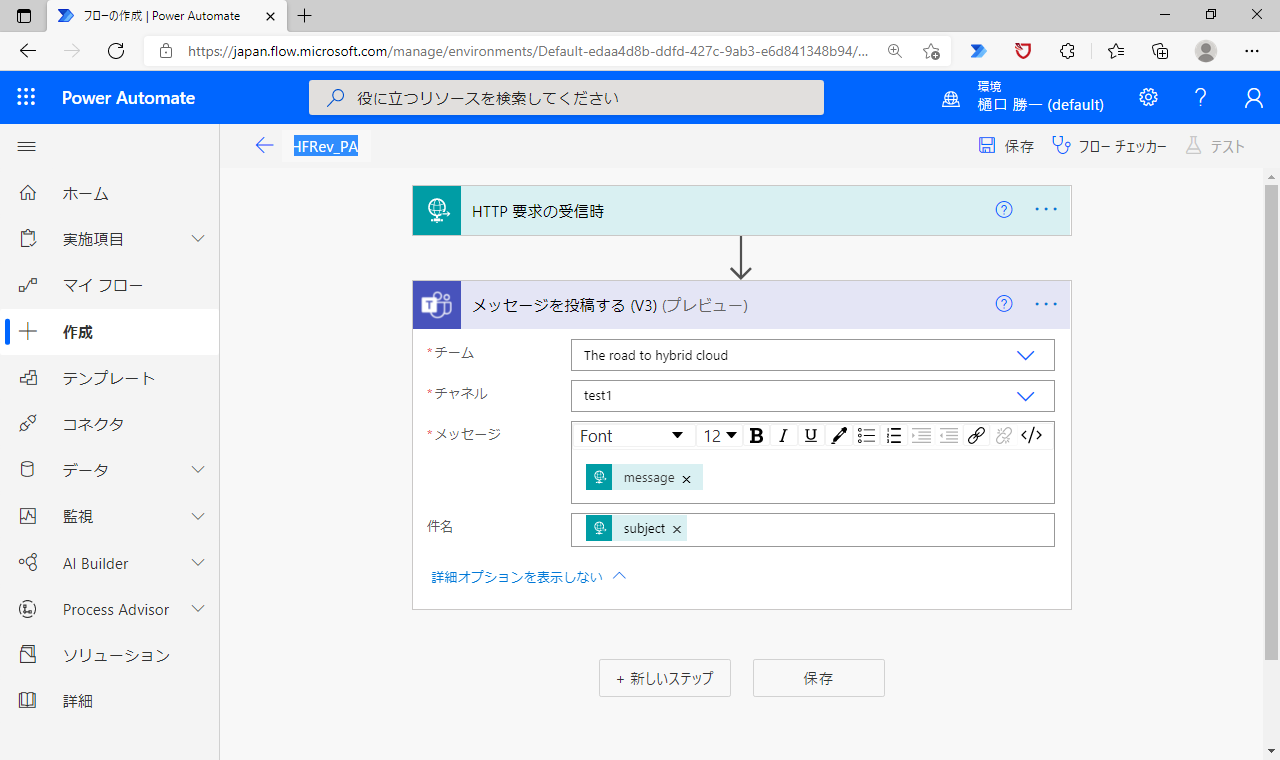This screenshot has height=760, width=1280.
Task: Click the HTTP trigger connector icon
Action: tap(437, 210)
